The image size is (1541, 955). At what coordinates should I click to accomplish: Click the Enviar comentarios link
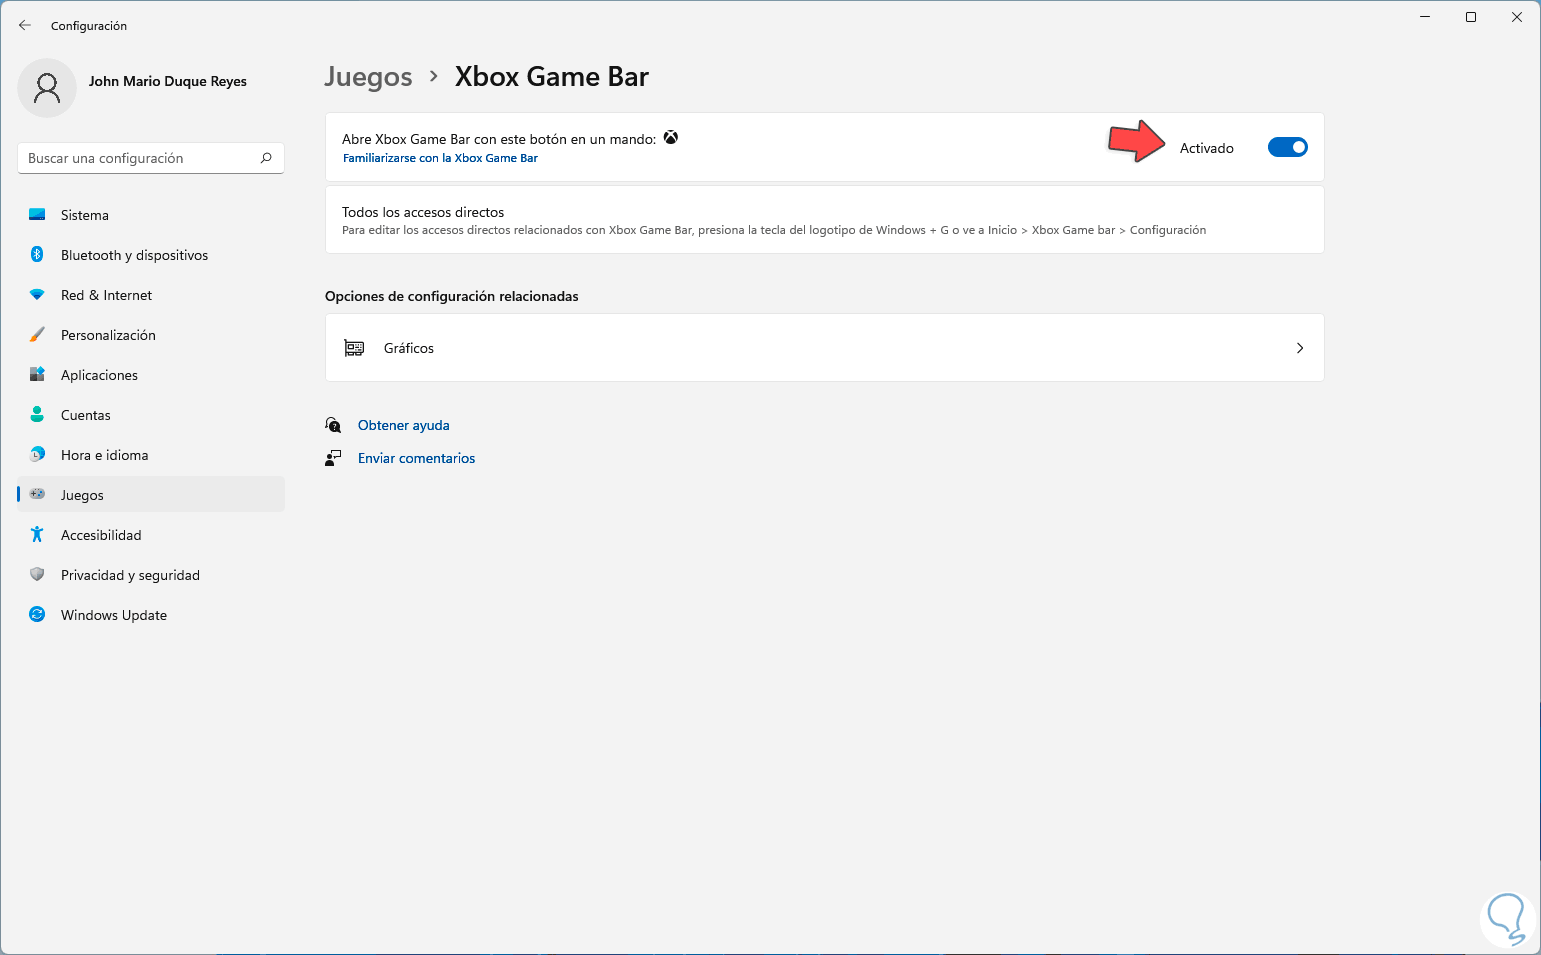point(417,458)
